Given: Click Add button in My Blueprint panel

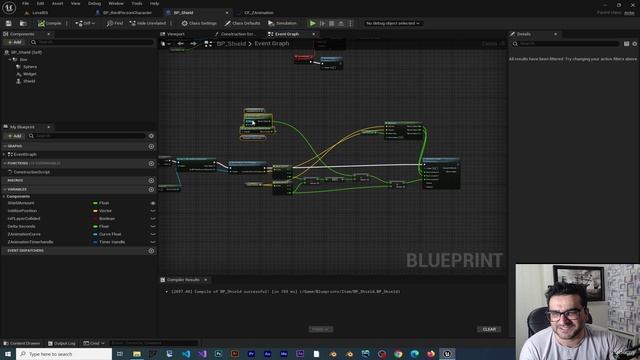Looking at the screenshot, I should click(x=14, y=136).
